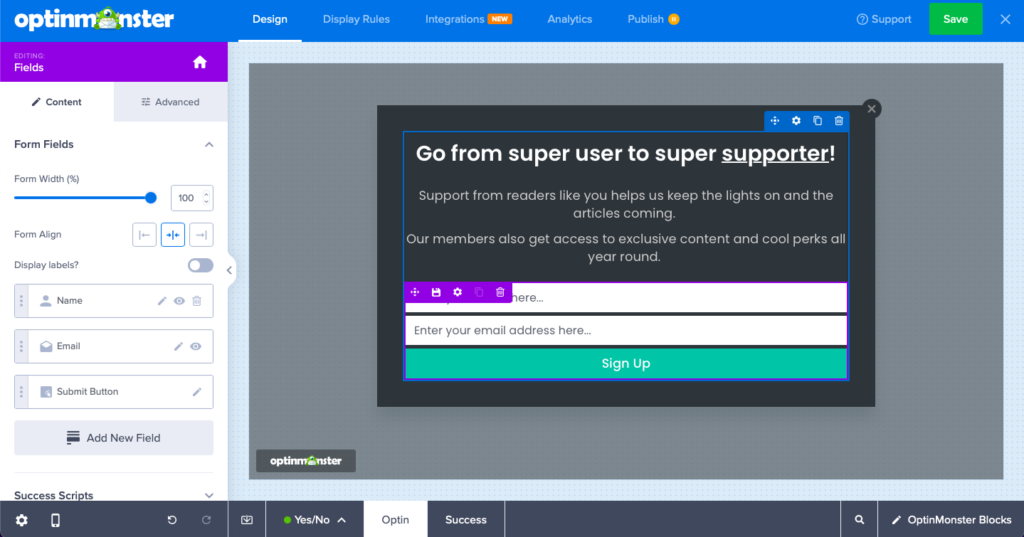This screenshot has height=537, width=1024.
Task: Grab the Name field drag handle
Action: (22, 301)
